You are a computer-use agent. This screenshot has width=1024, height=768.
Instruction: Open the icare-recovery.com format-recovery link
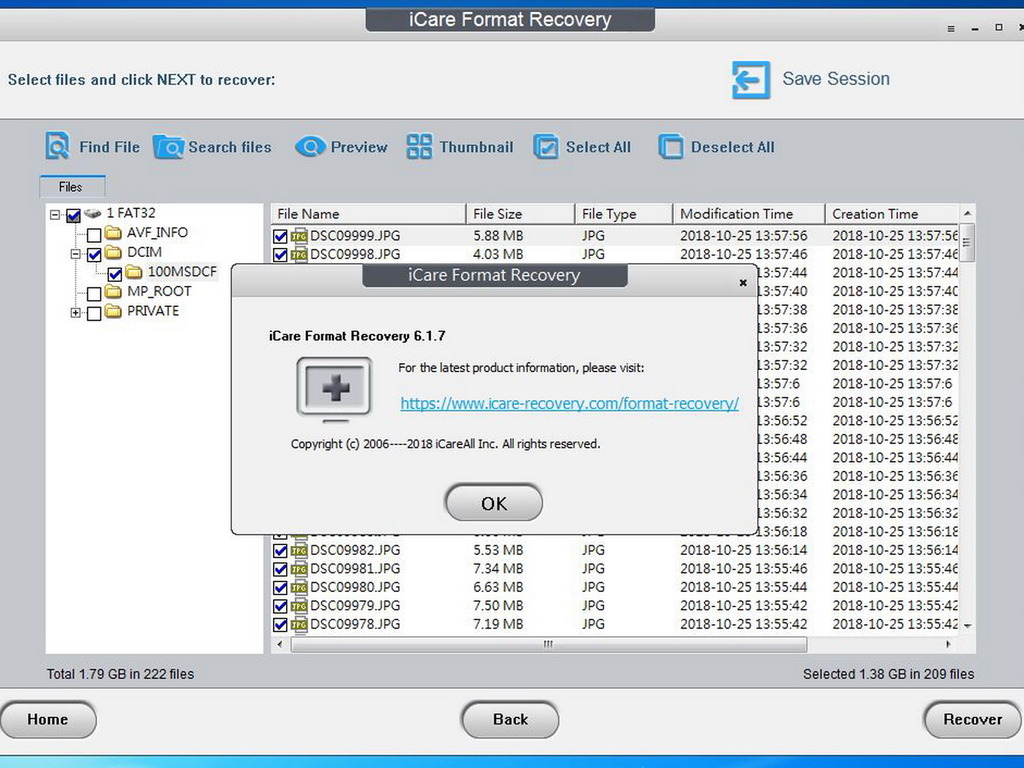569,404
